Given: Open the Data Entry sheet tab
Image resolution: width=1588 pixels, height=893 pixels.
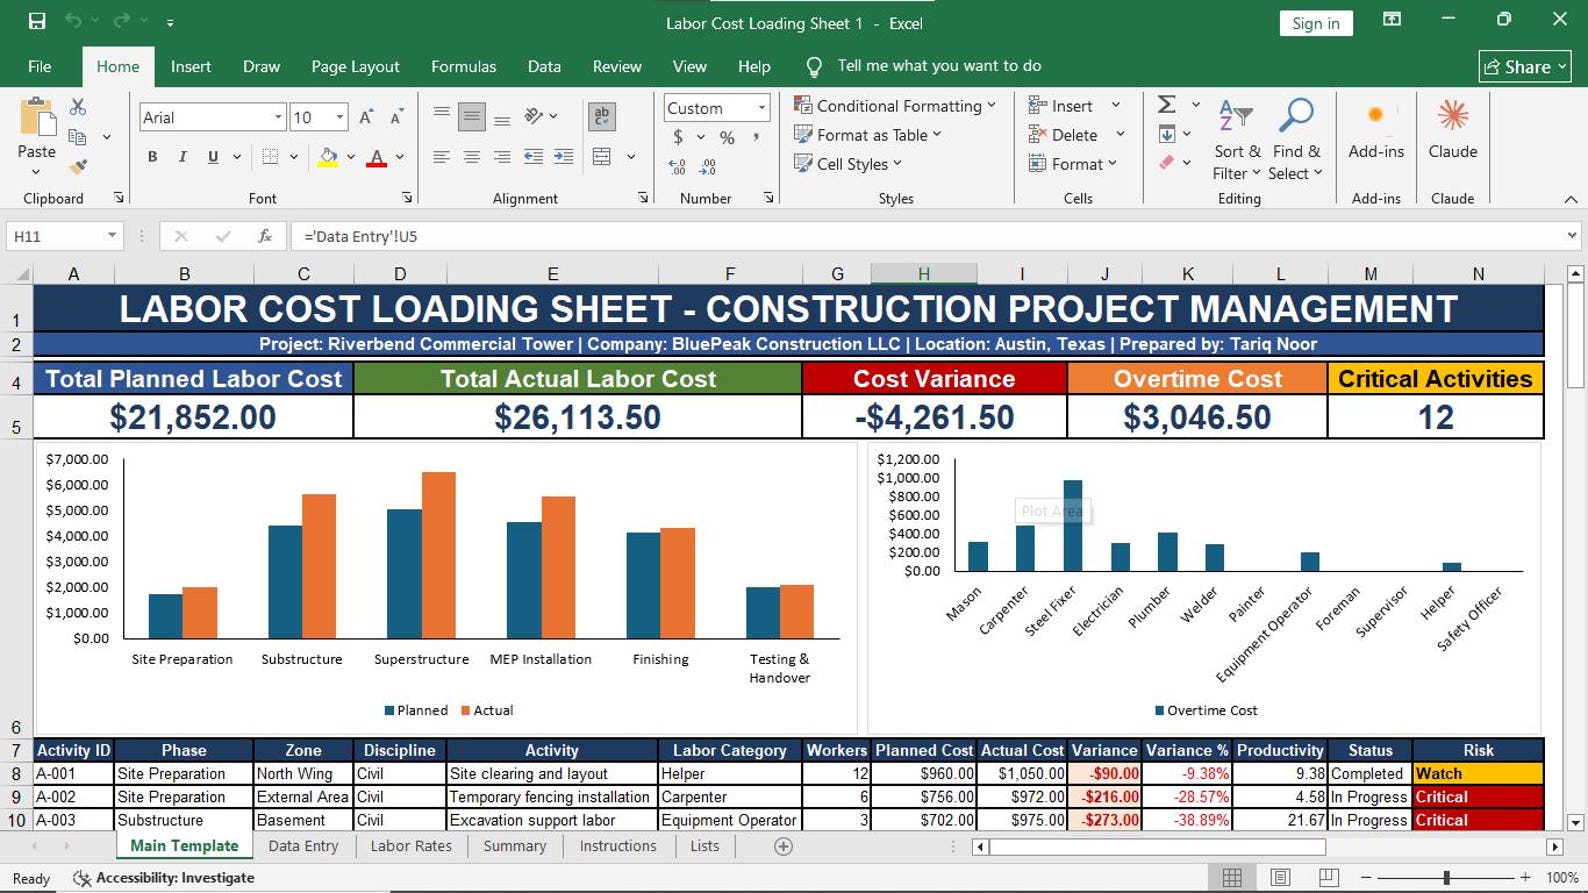Looking at the screenshot, I should tap(303, 846).
